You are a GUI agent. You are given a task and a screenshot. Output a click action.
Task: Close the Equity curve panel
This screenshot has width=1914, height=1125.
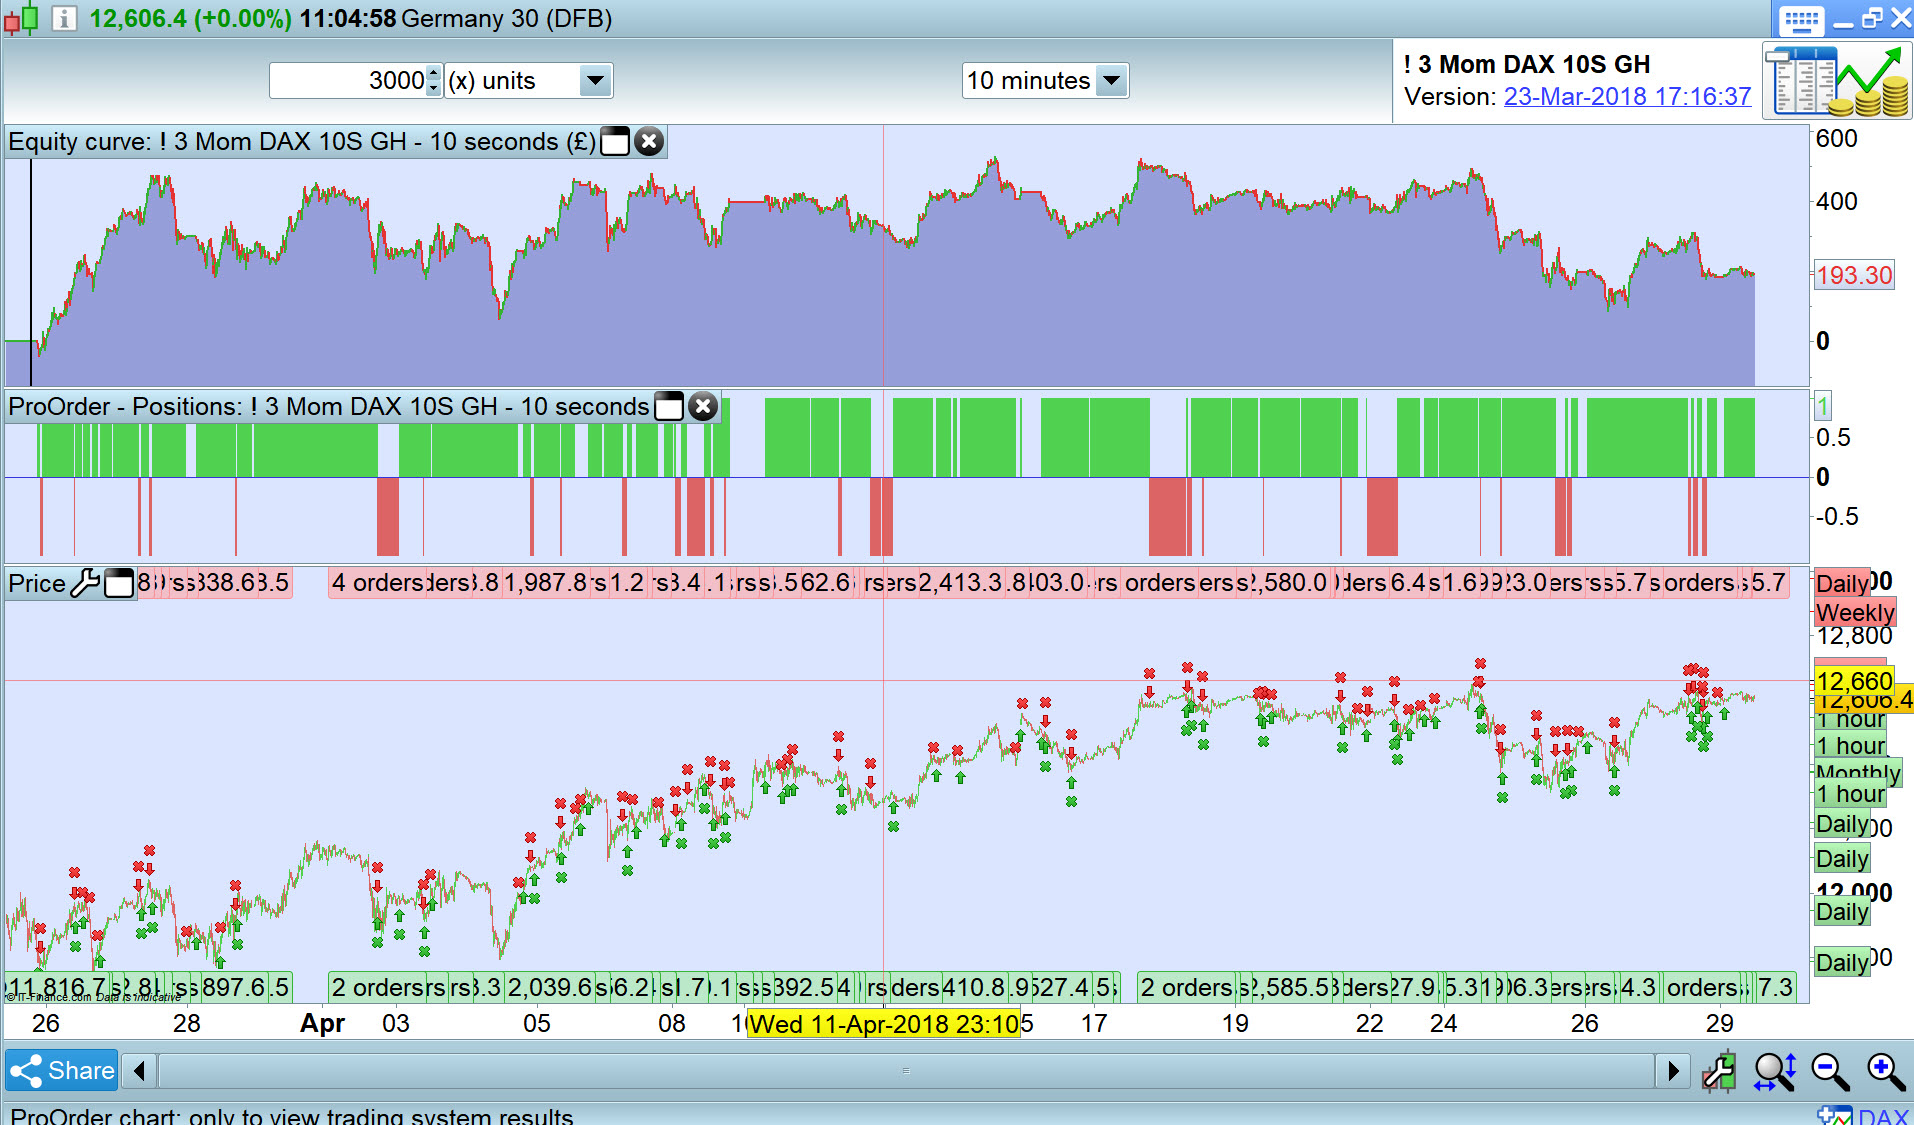coord(649,142)
